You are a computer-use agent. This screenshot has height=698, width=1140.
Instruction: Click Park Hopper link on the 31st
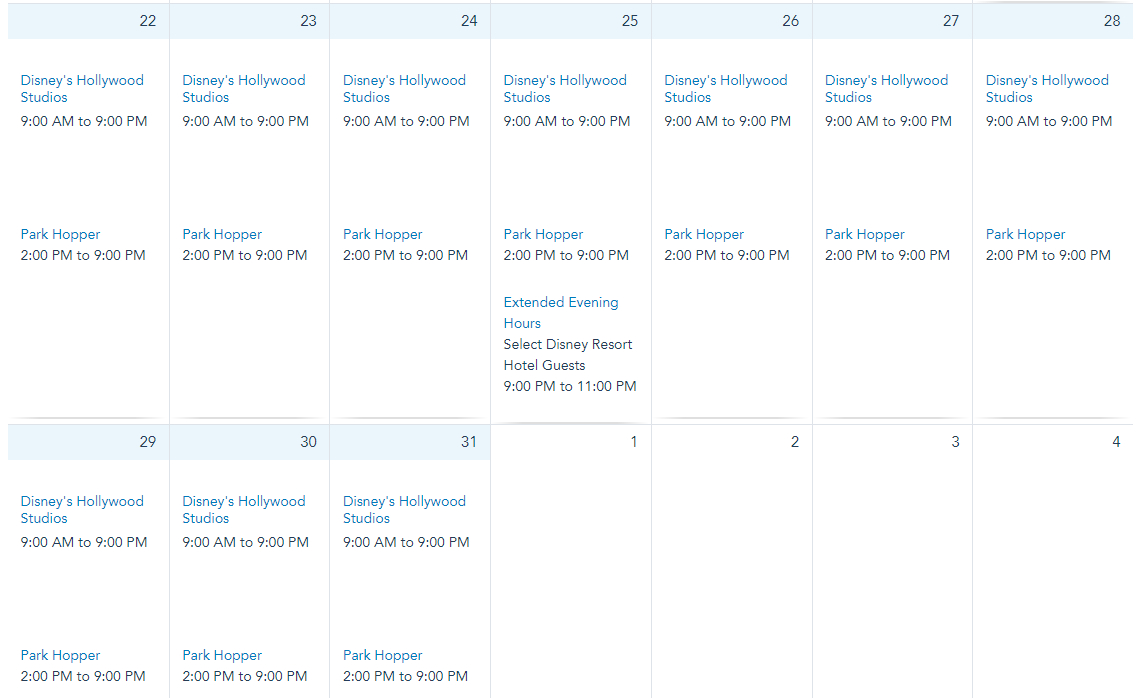coord(383,655)
